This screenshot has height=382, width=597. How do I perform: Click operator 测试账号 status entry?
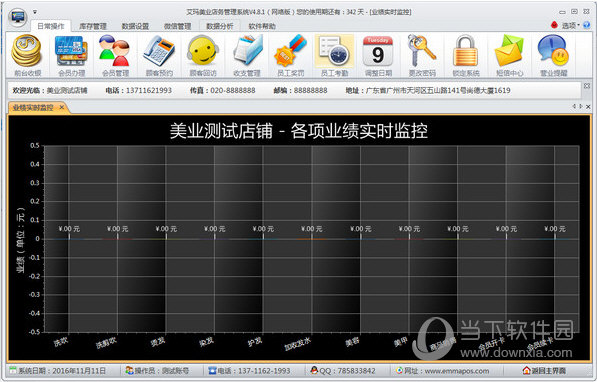[176, 371]
